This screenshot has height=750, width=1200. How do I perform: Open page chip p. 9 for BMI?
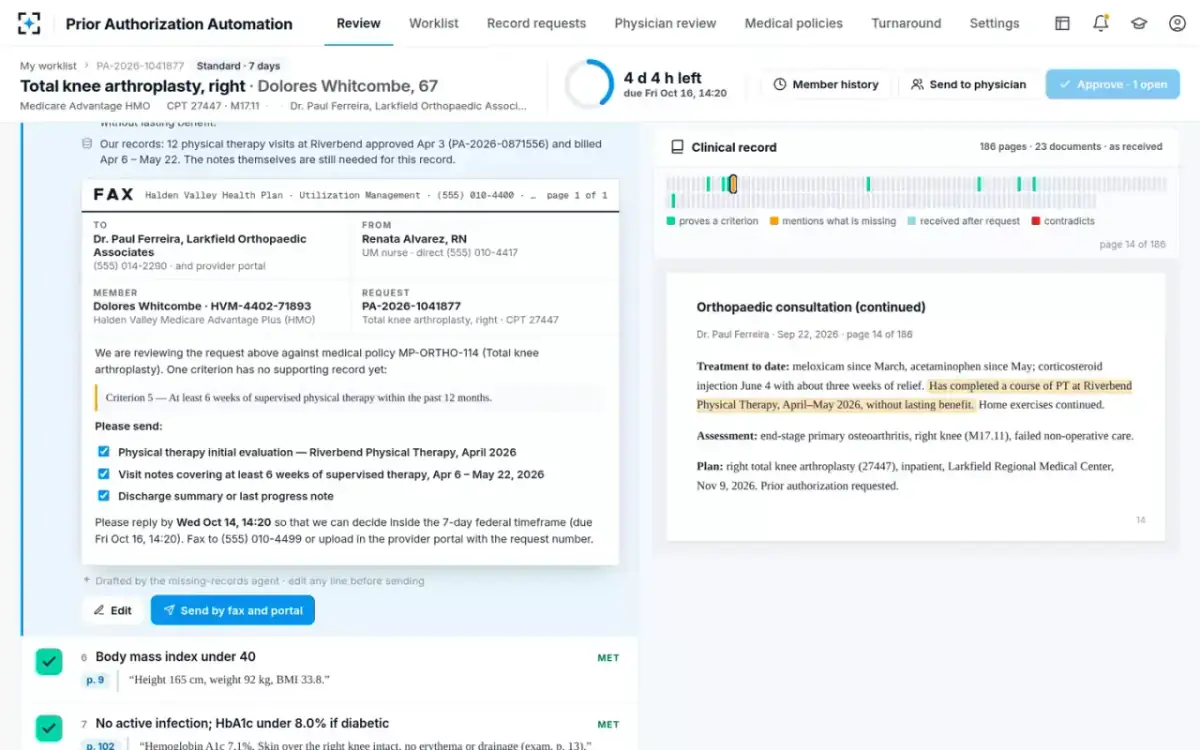point(95,680)
